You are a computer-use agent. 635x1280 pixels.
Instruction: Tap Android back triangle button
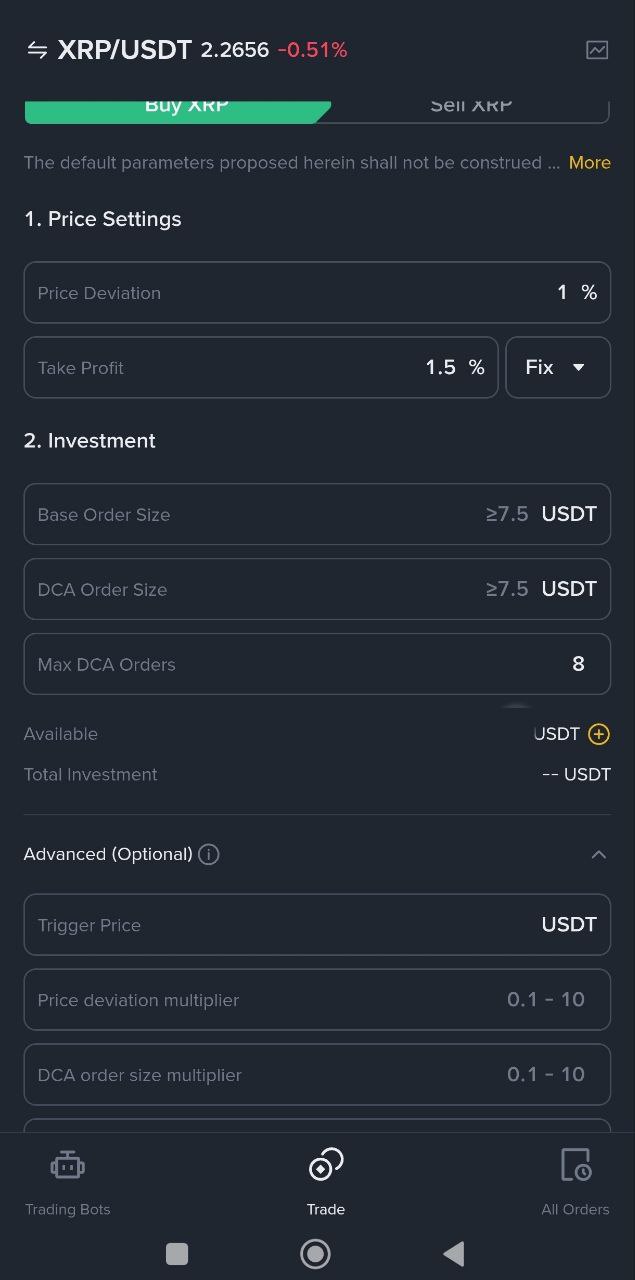[453, 1253]
